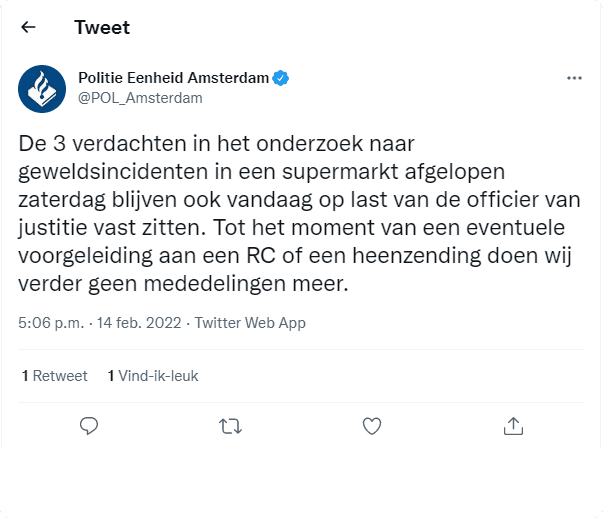The width and height of the screenshot is (603, 518).
Task: View who retweeted via 1 Retweet
Action: [55, 376]
